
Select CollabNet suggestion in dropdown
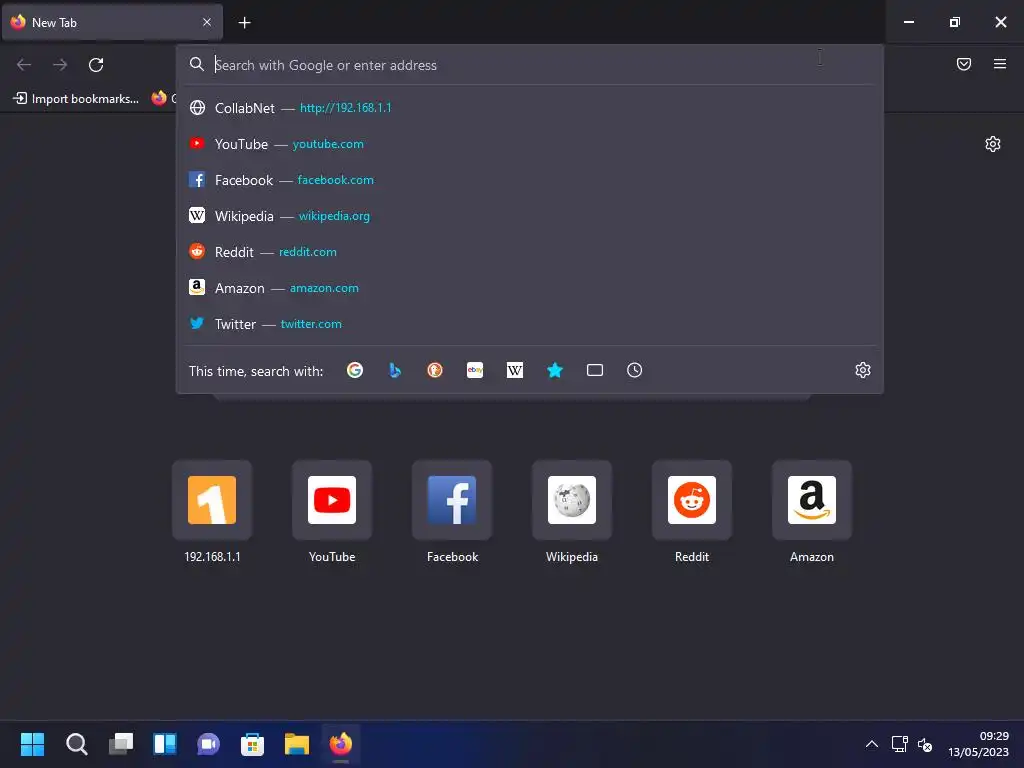coord(529,108)
